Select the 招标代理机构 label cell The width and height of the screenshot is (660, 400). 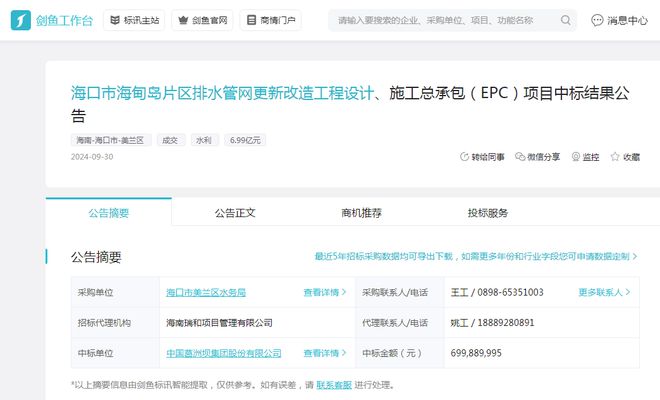point(115,323)
